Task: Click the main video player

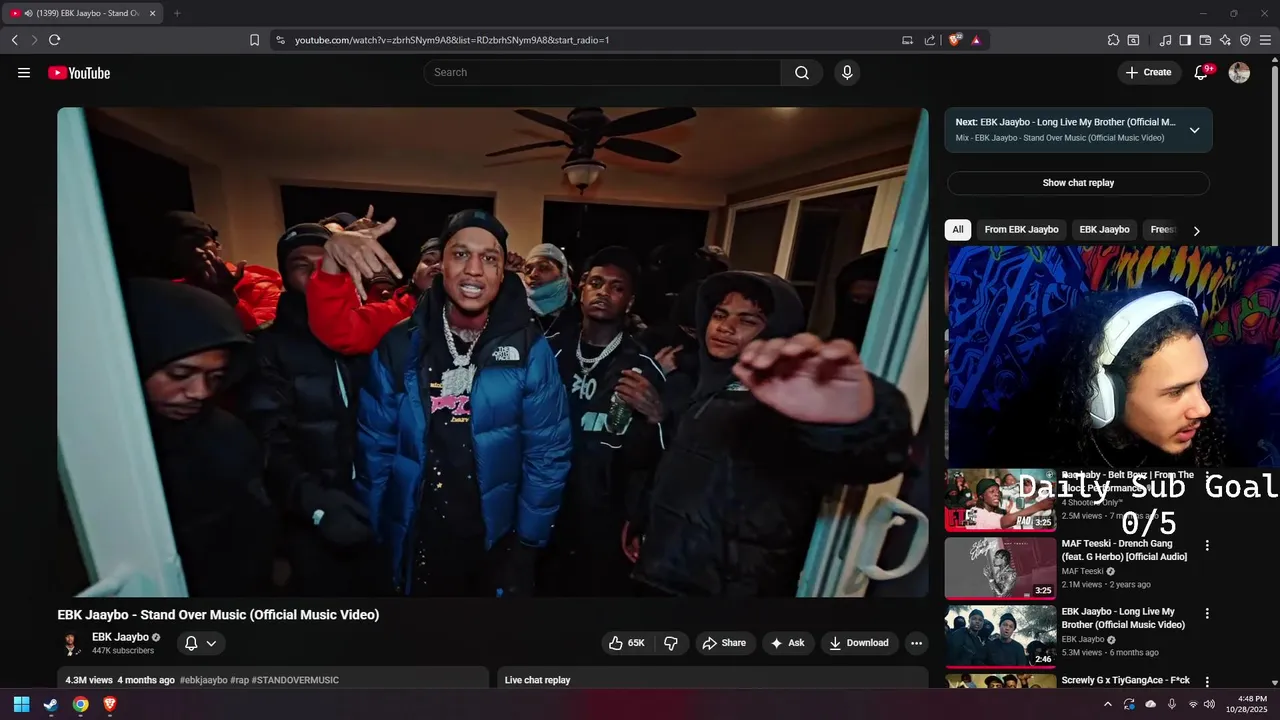Action: tap(493, 352)
